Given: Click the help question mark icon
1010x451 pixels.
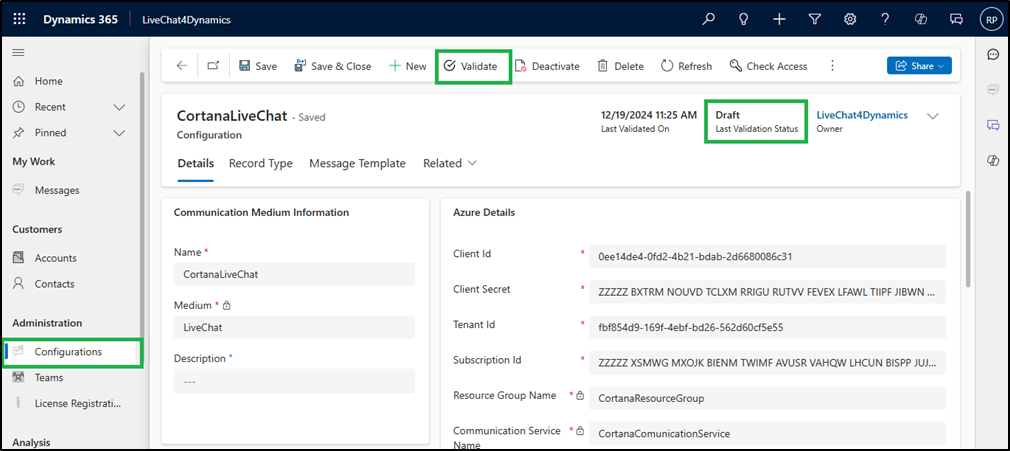Looking at the screenshot, I should [x=885, y=18].
